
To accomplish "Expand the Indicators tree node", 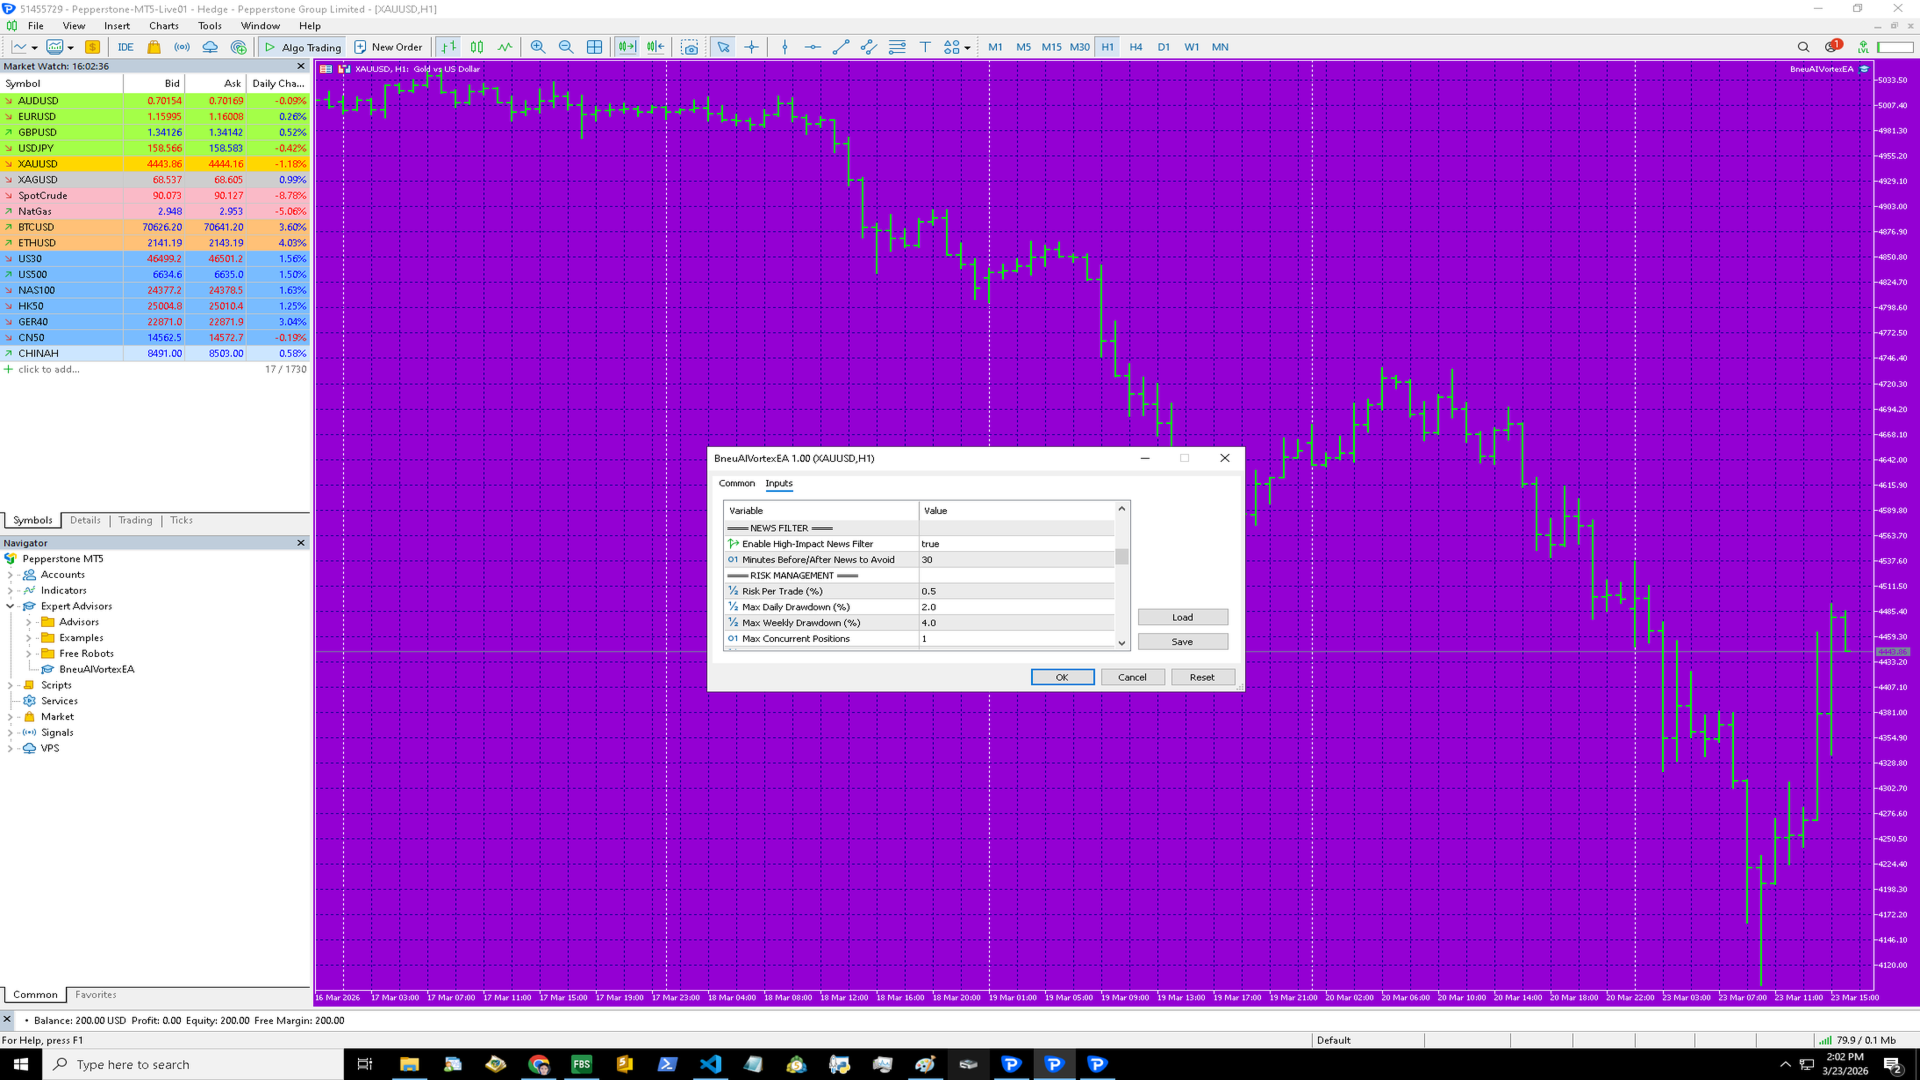I will 10,591.
